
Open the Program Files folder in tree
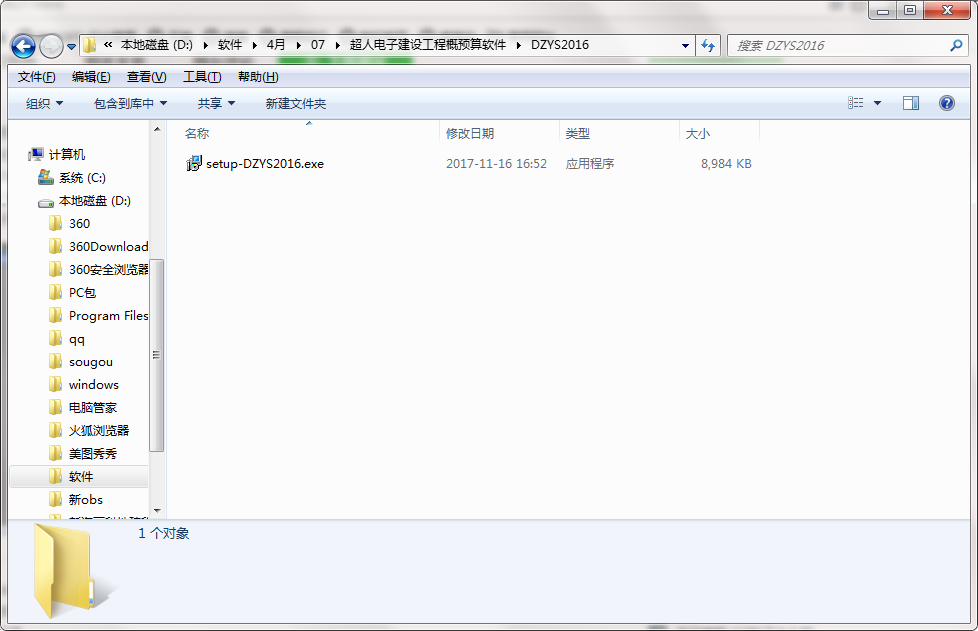click(x=109, y=316)
